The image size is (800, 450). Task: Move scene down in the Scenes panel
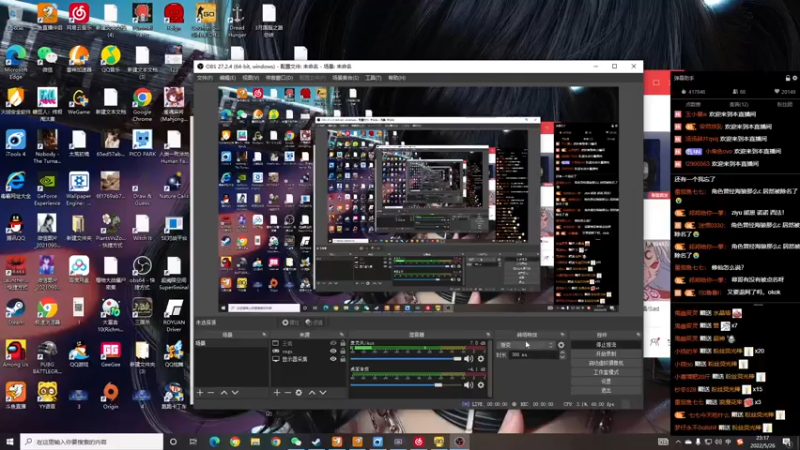pyautogui.click(x=235, y=392)
